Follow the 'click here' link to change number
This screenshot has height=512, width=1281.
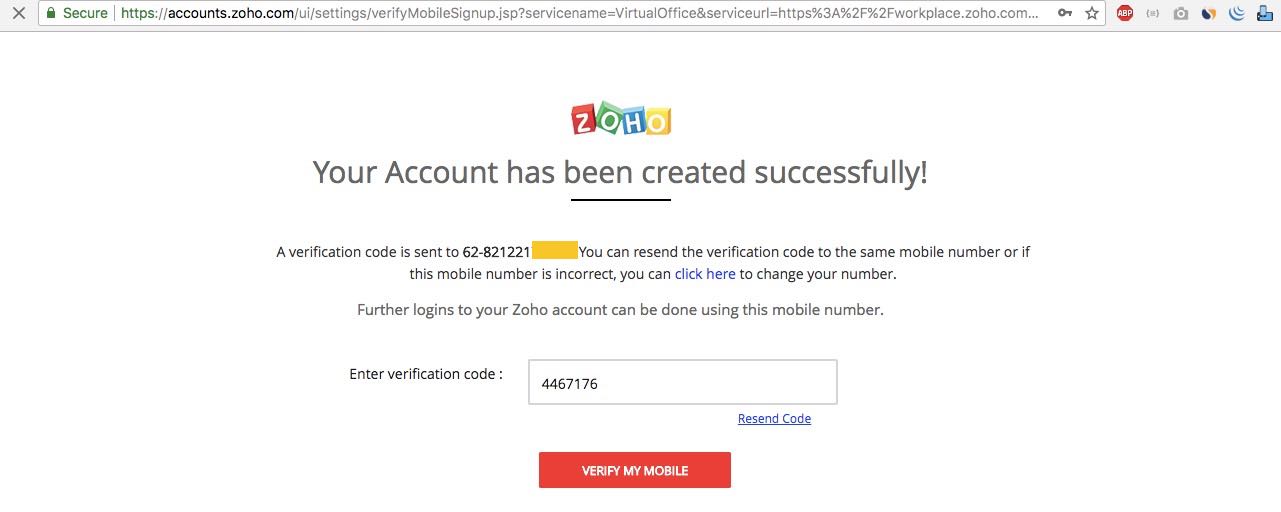coord(705,274)
